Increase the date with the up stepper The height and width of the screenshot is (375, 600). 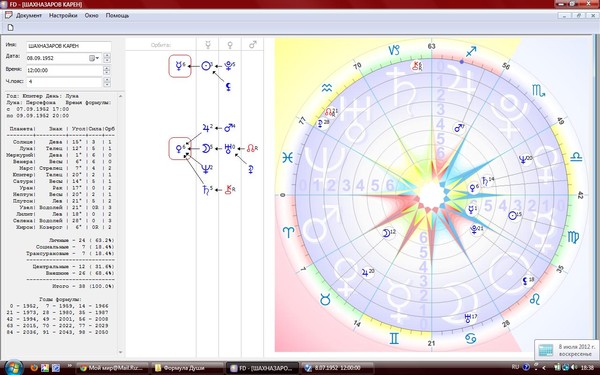107,56
